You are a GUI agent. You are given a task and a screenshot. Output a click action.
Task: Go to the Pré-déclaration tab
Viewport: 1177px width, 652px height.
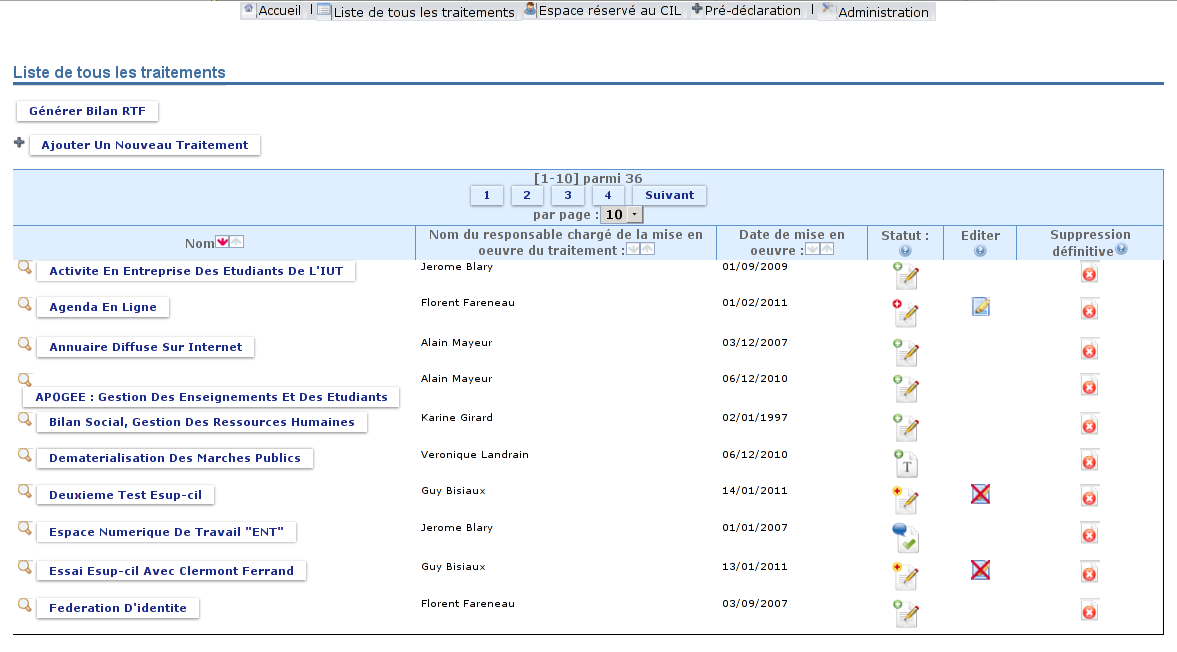point(746,11)
